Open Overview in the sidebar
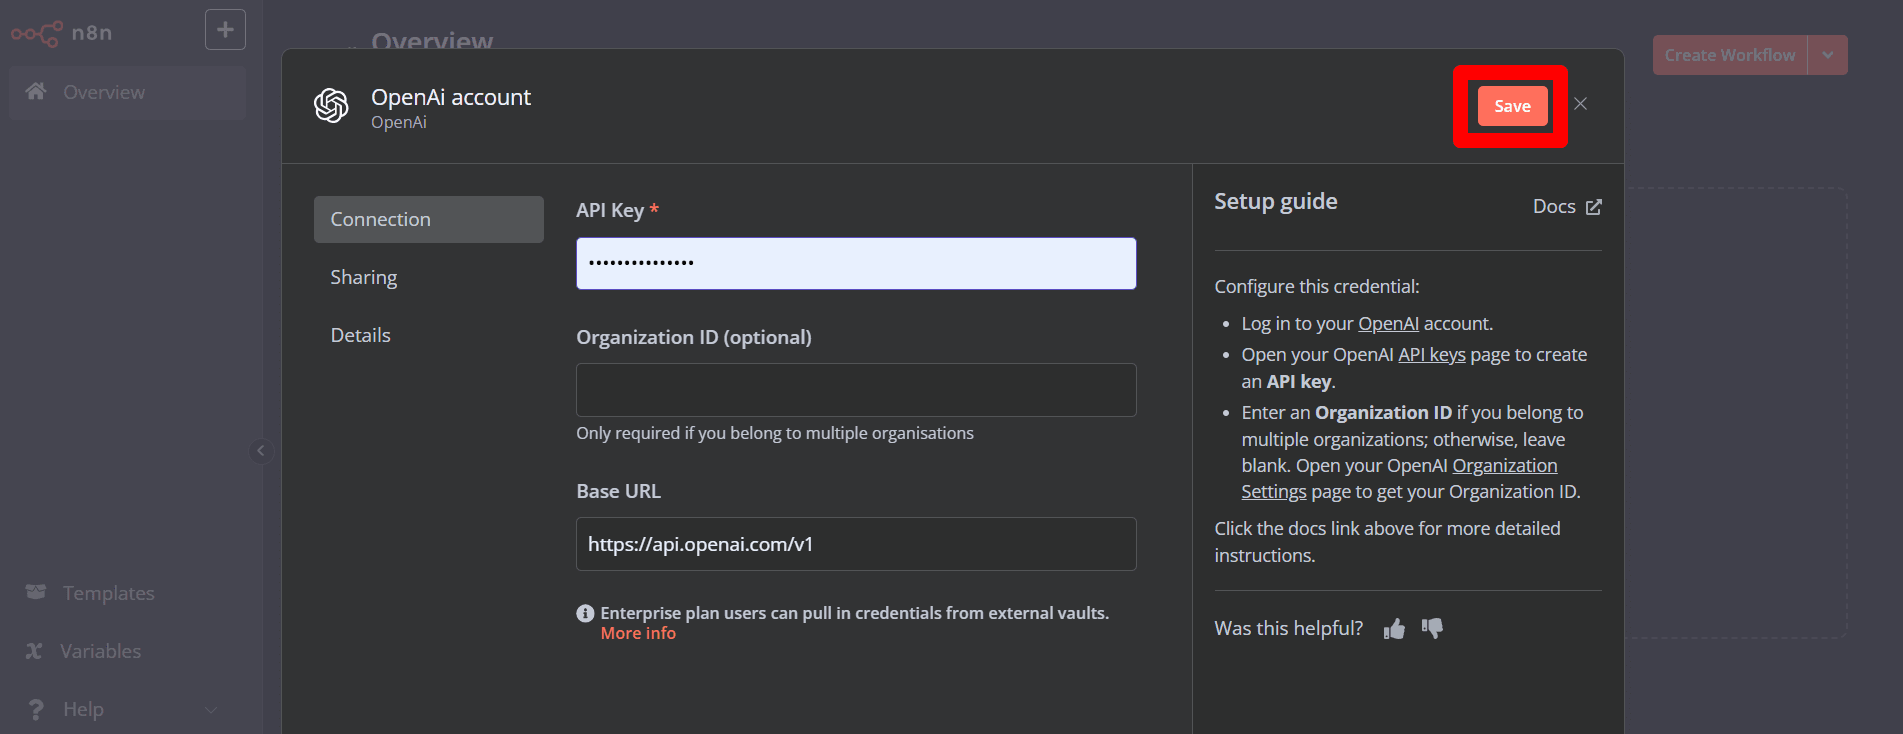 [x=127, y=92]
